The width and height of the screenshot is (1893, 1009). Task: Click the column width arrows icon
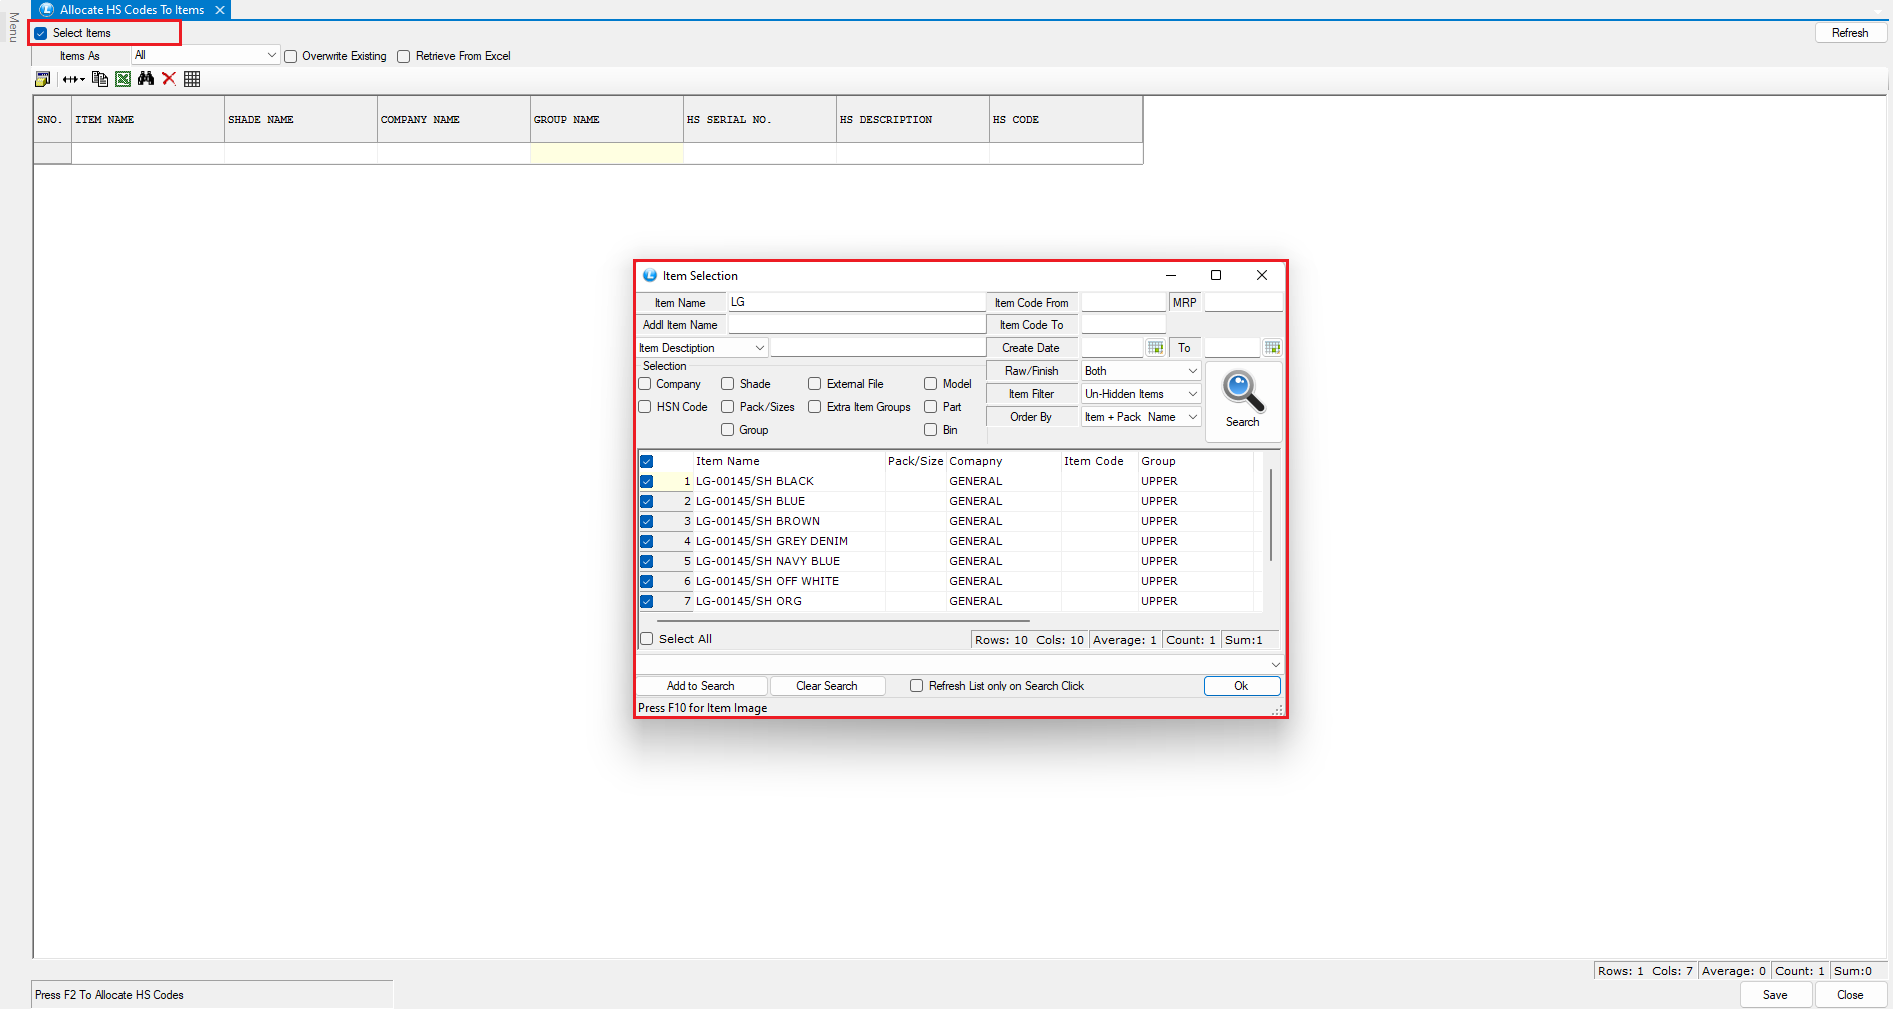pyautogui.click(x=73, y=79)
